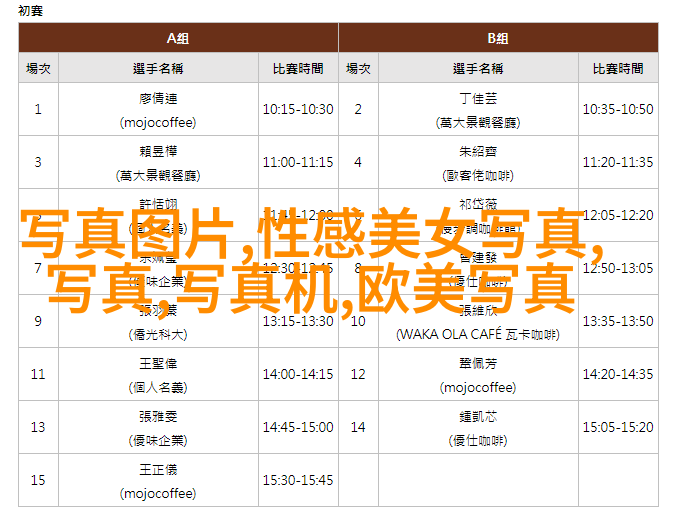Image resolution: width=694 pixels, height=509 pixels.
Task: Click the A組 group header
Action: (x=178, y=38)
